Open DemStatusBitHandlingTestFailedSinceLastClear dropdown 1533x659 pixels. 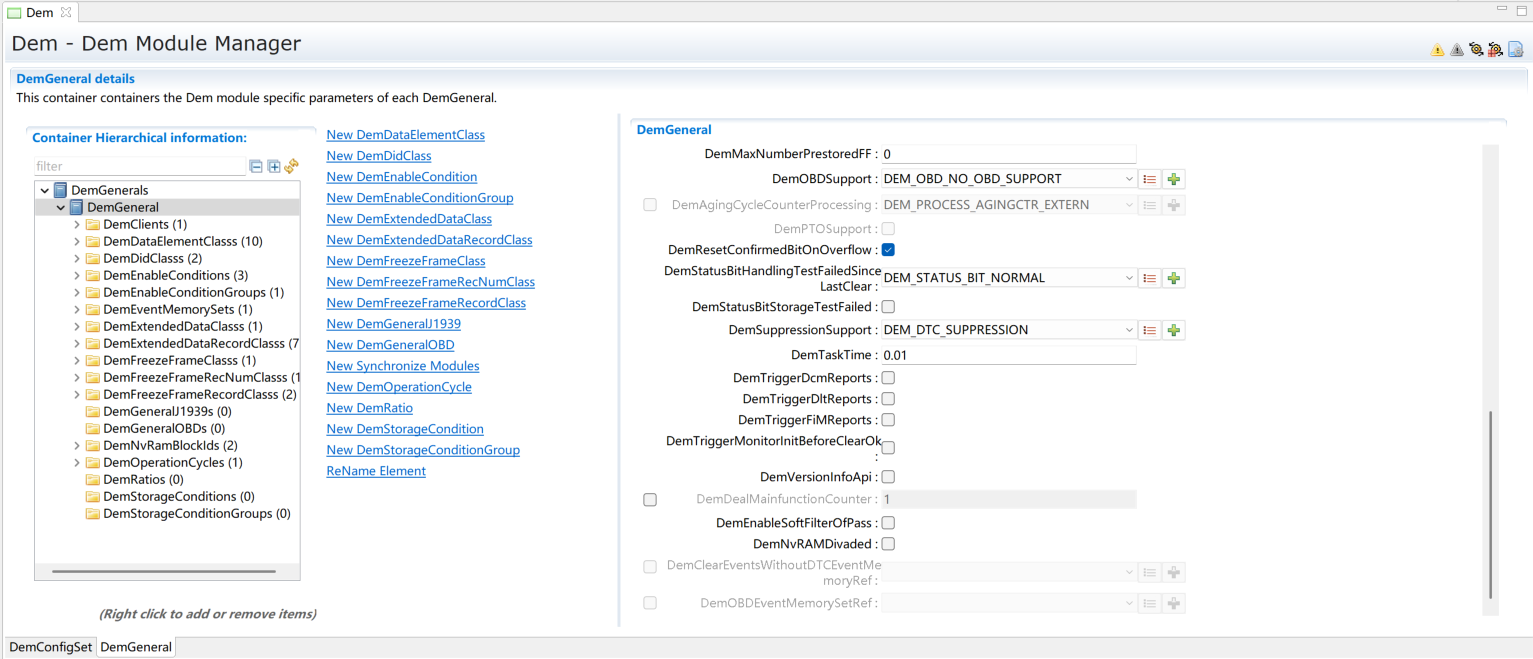coord(1008,278)
